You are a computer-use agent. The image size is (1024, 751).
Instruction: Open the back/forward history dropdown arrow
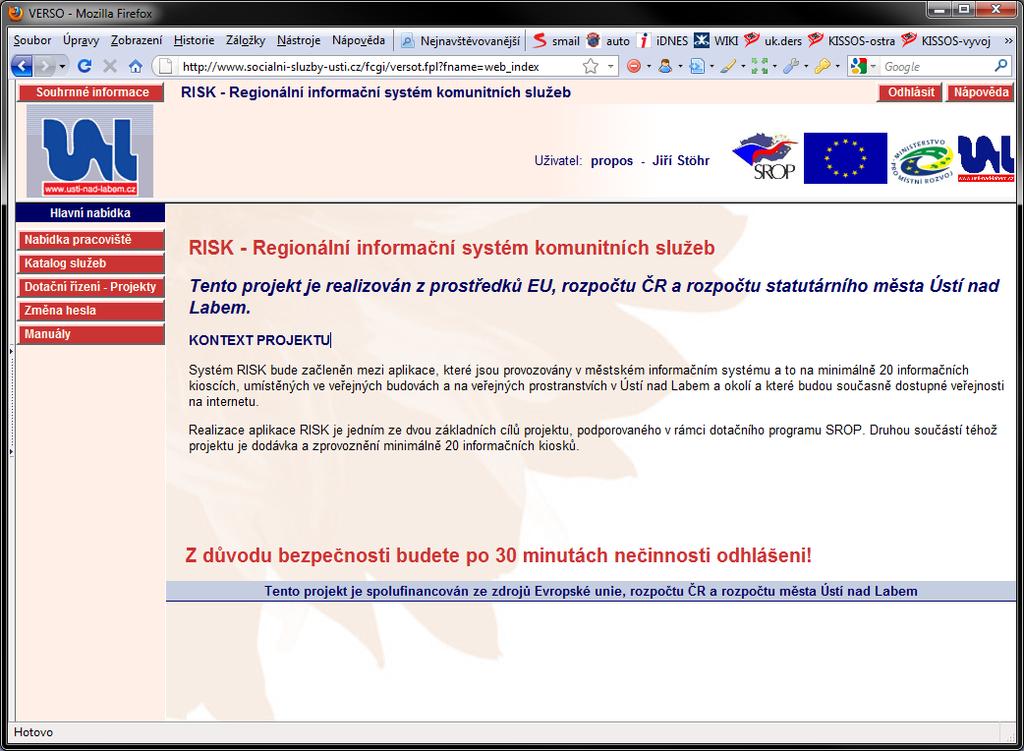point(63,67)
